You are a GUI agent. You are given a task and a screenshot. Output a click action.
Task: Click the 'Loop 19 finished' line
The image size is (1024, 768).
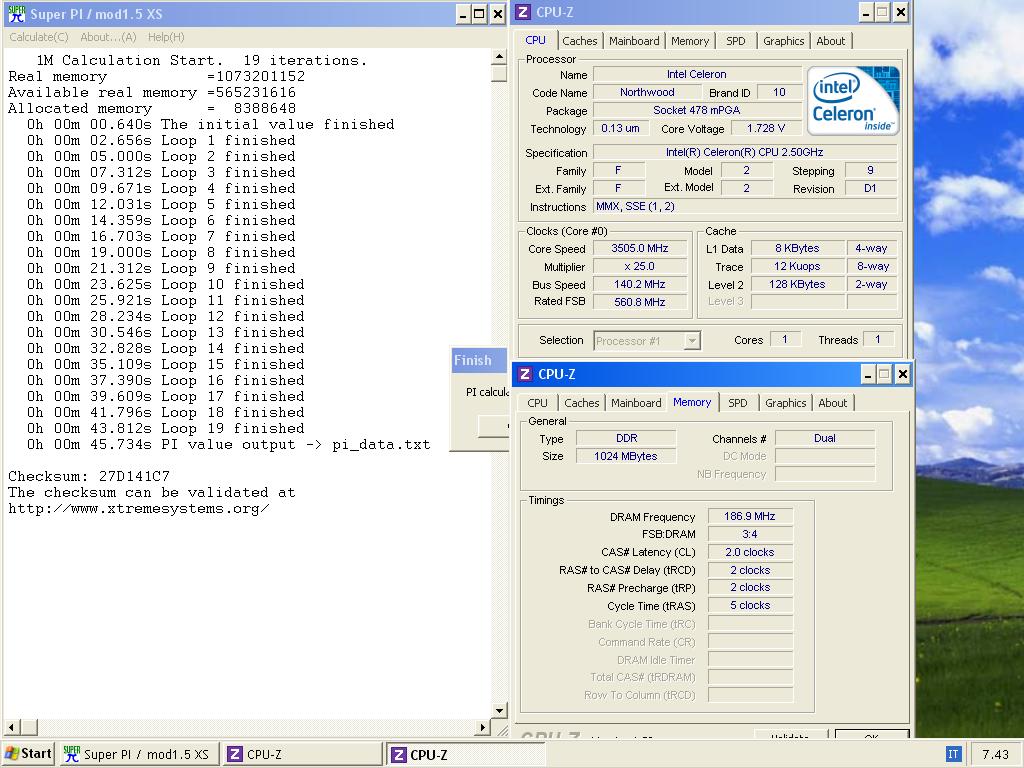[166, 428]
